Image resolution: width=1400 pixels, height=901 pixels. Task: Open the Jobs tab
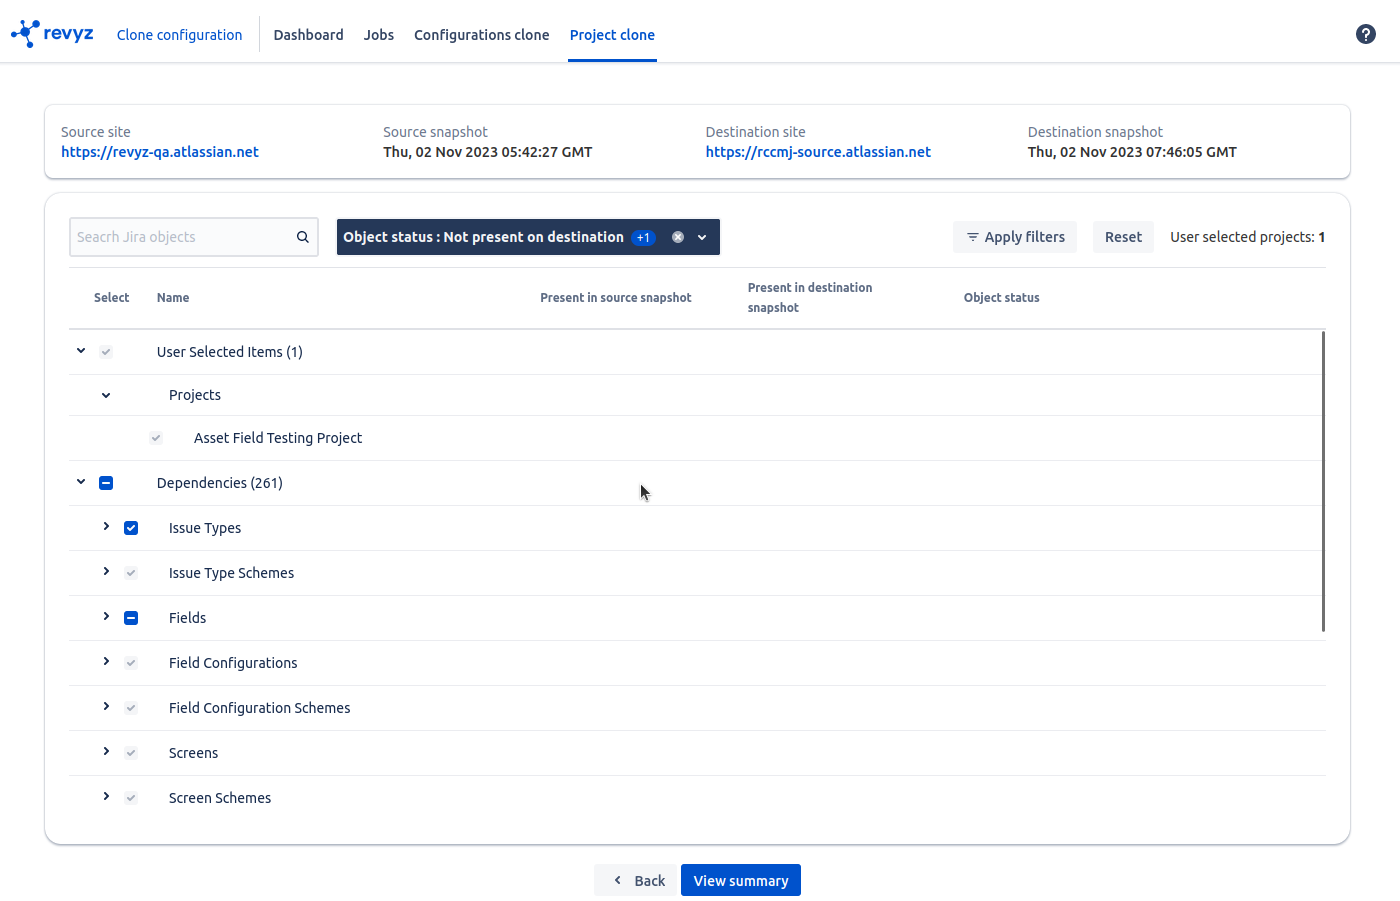coord(378,35)
